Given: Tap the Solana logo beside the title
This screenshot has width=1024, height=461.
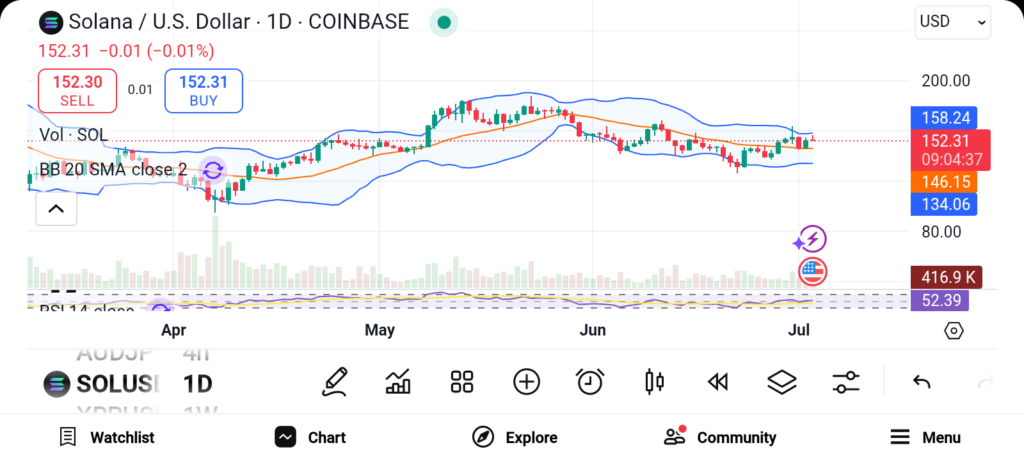Looking at the screenshot, I should pyautogui.click(x=51, y=22).
